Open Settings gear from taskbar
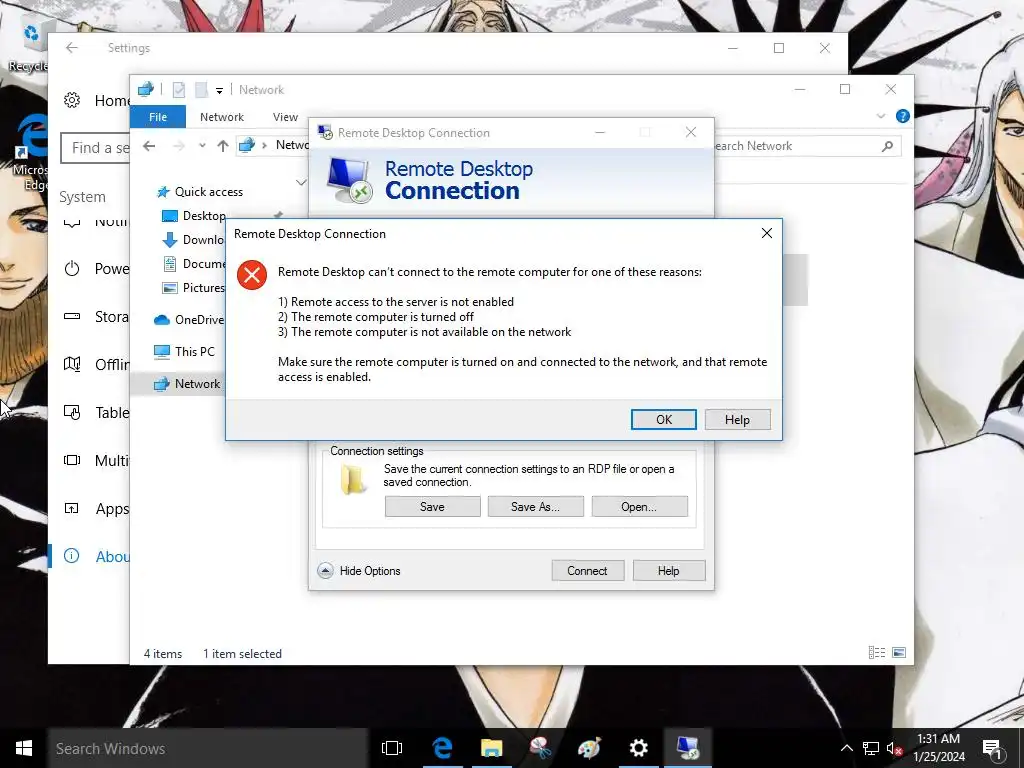The height and width of the screenshot is (768, 1024). [x=638, y=748]
